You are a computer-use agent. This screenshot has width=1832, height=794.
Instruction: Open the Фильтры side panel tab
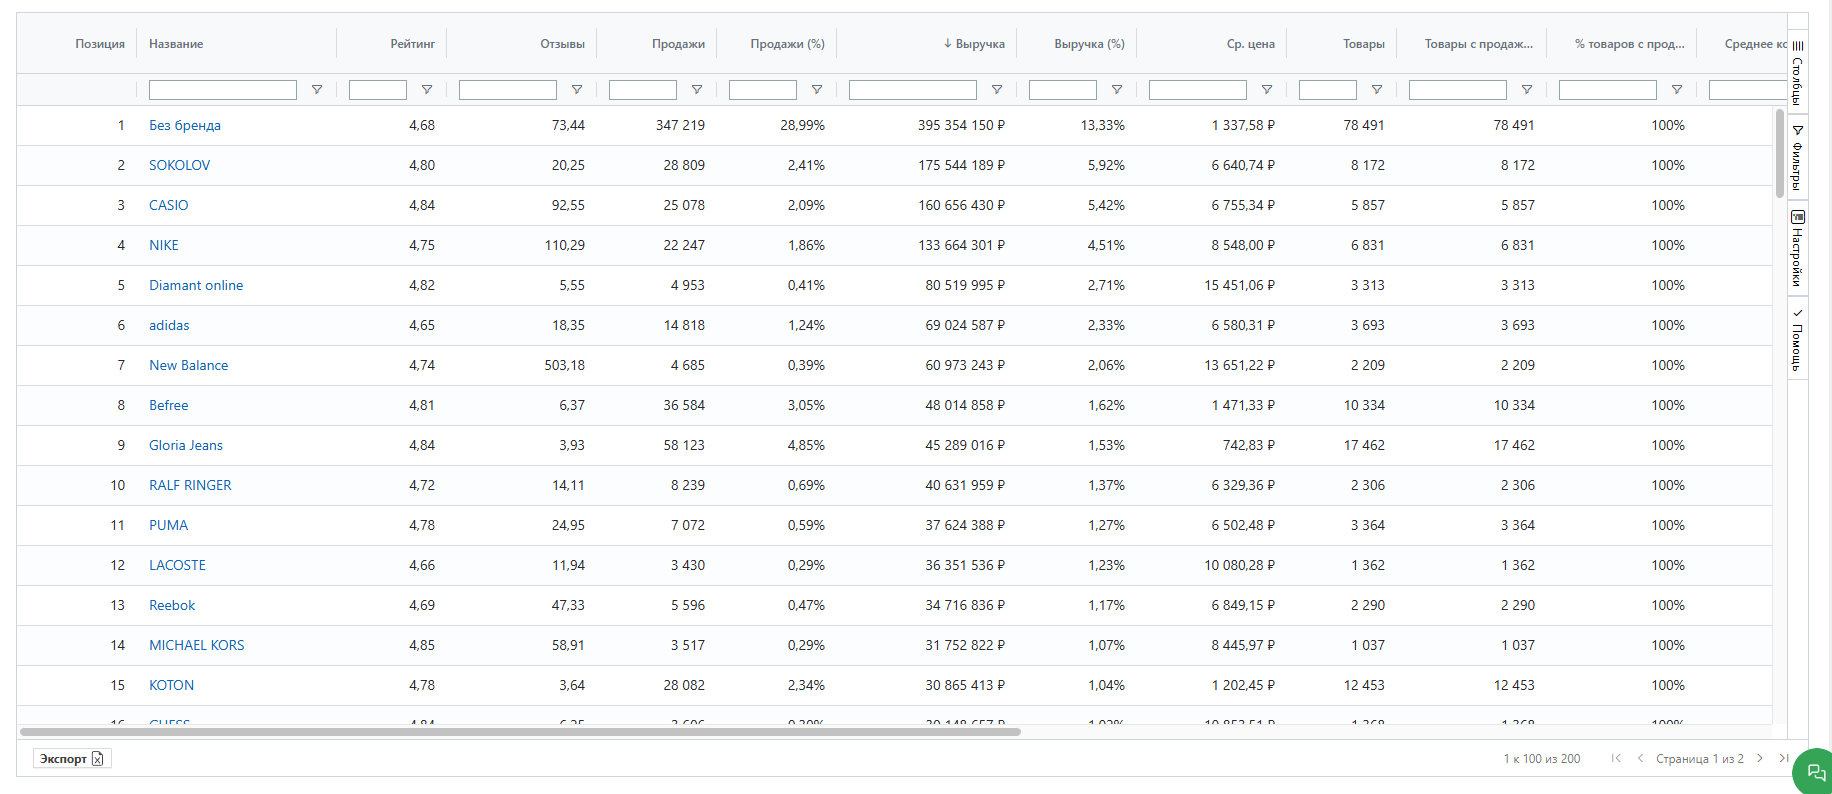1797,157
